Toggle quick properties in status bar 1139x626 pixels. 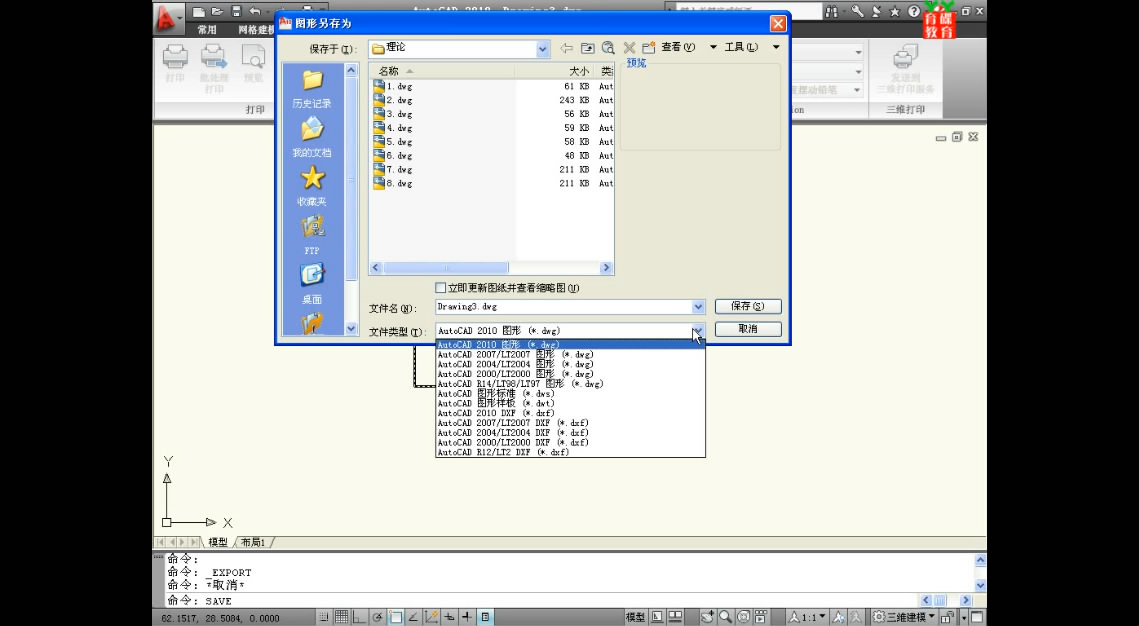(x=486, y=617)
